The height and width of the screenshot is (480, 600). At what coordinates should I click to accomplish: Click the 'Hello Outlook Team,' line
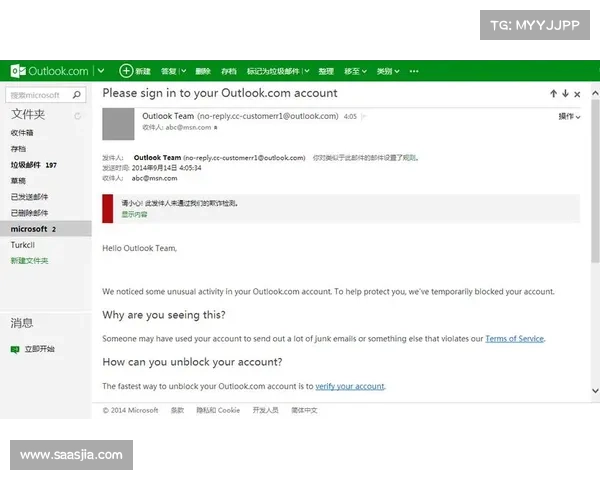[x=140, y=248]
